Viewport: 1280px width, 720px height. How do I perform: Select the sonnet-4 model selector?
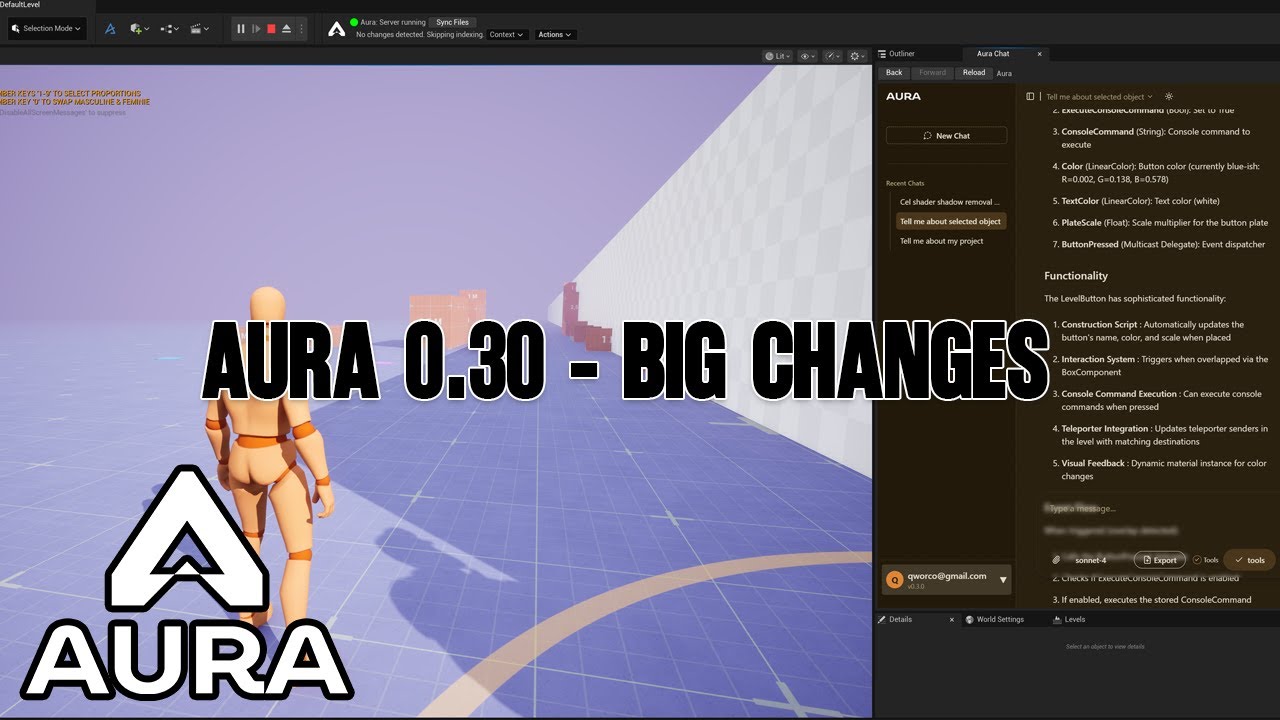[1091, 560]
